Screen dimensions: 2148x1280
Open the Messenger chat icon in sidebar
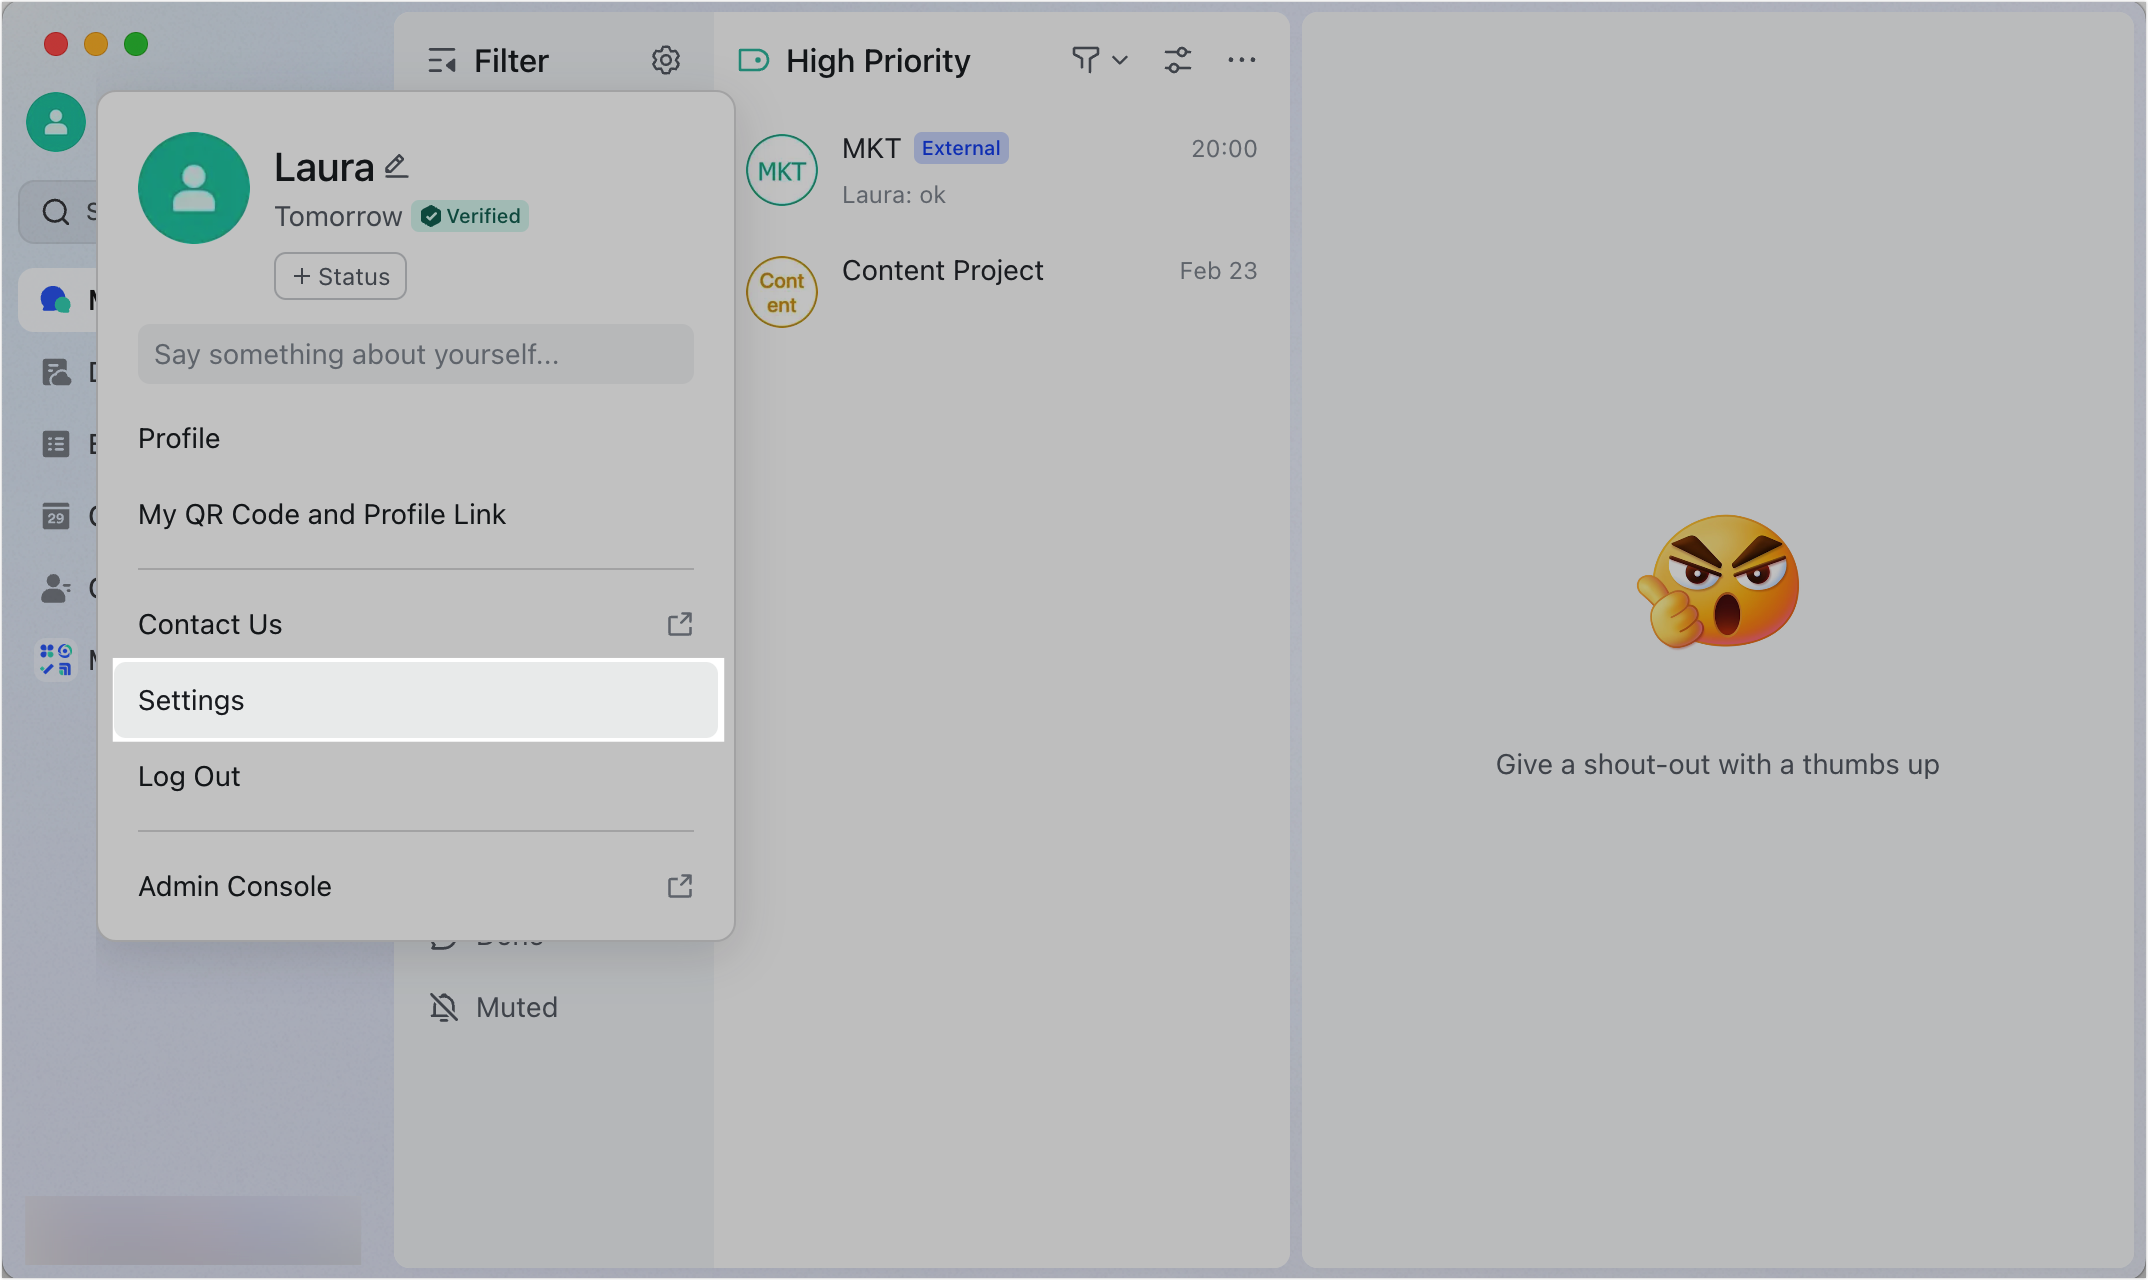[55, 299]
